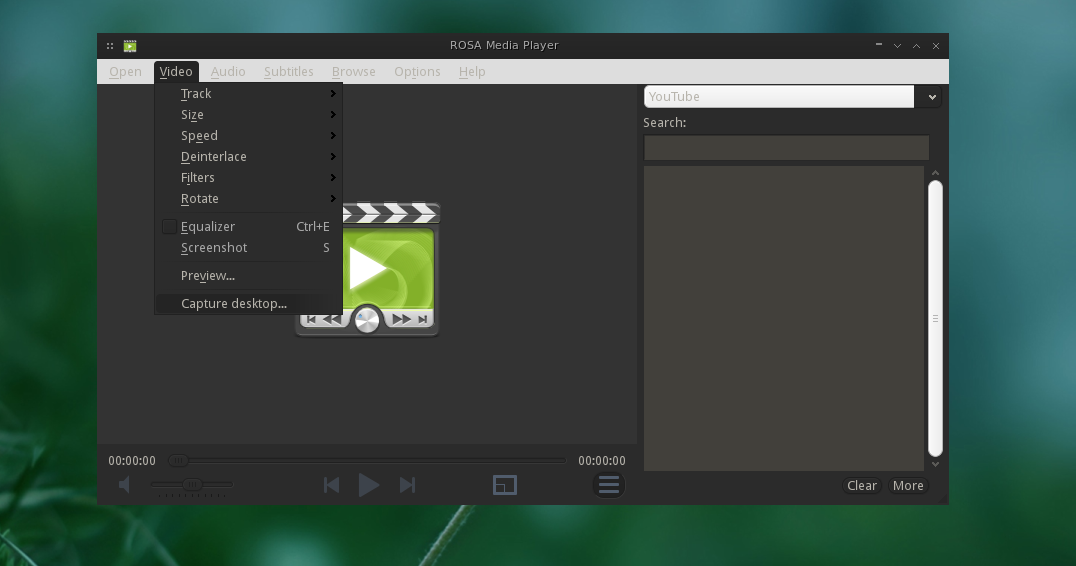Choose Capture desktop... option
Image resolution: width=1076 pixels, height=566 pixels.
pos(248,303)
